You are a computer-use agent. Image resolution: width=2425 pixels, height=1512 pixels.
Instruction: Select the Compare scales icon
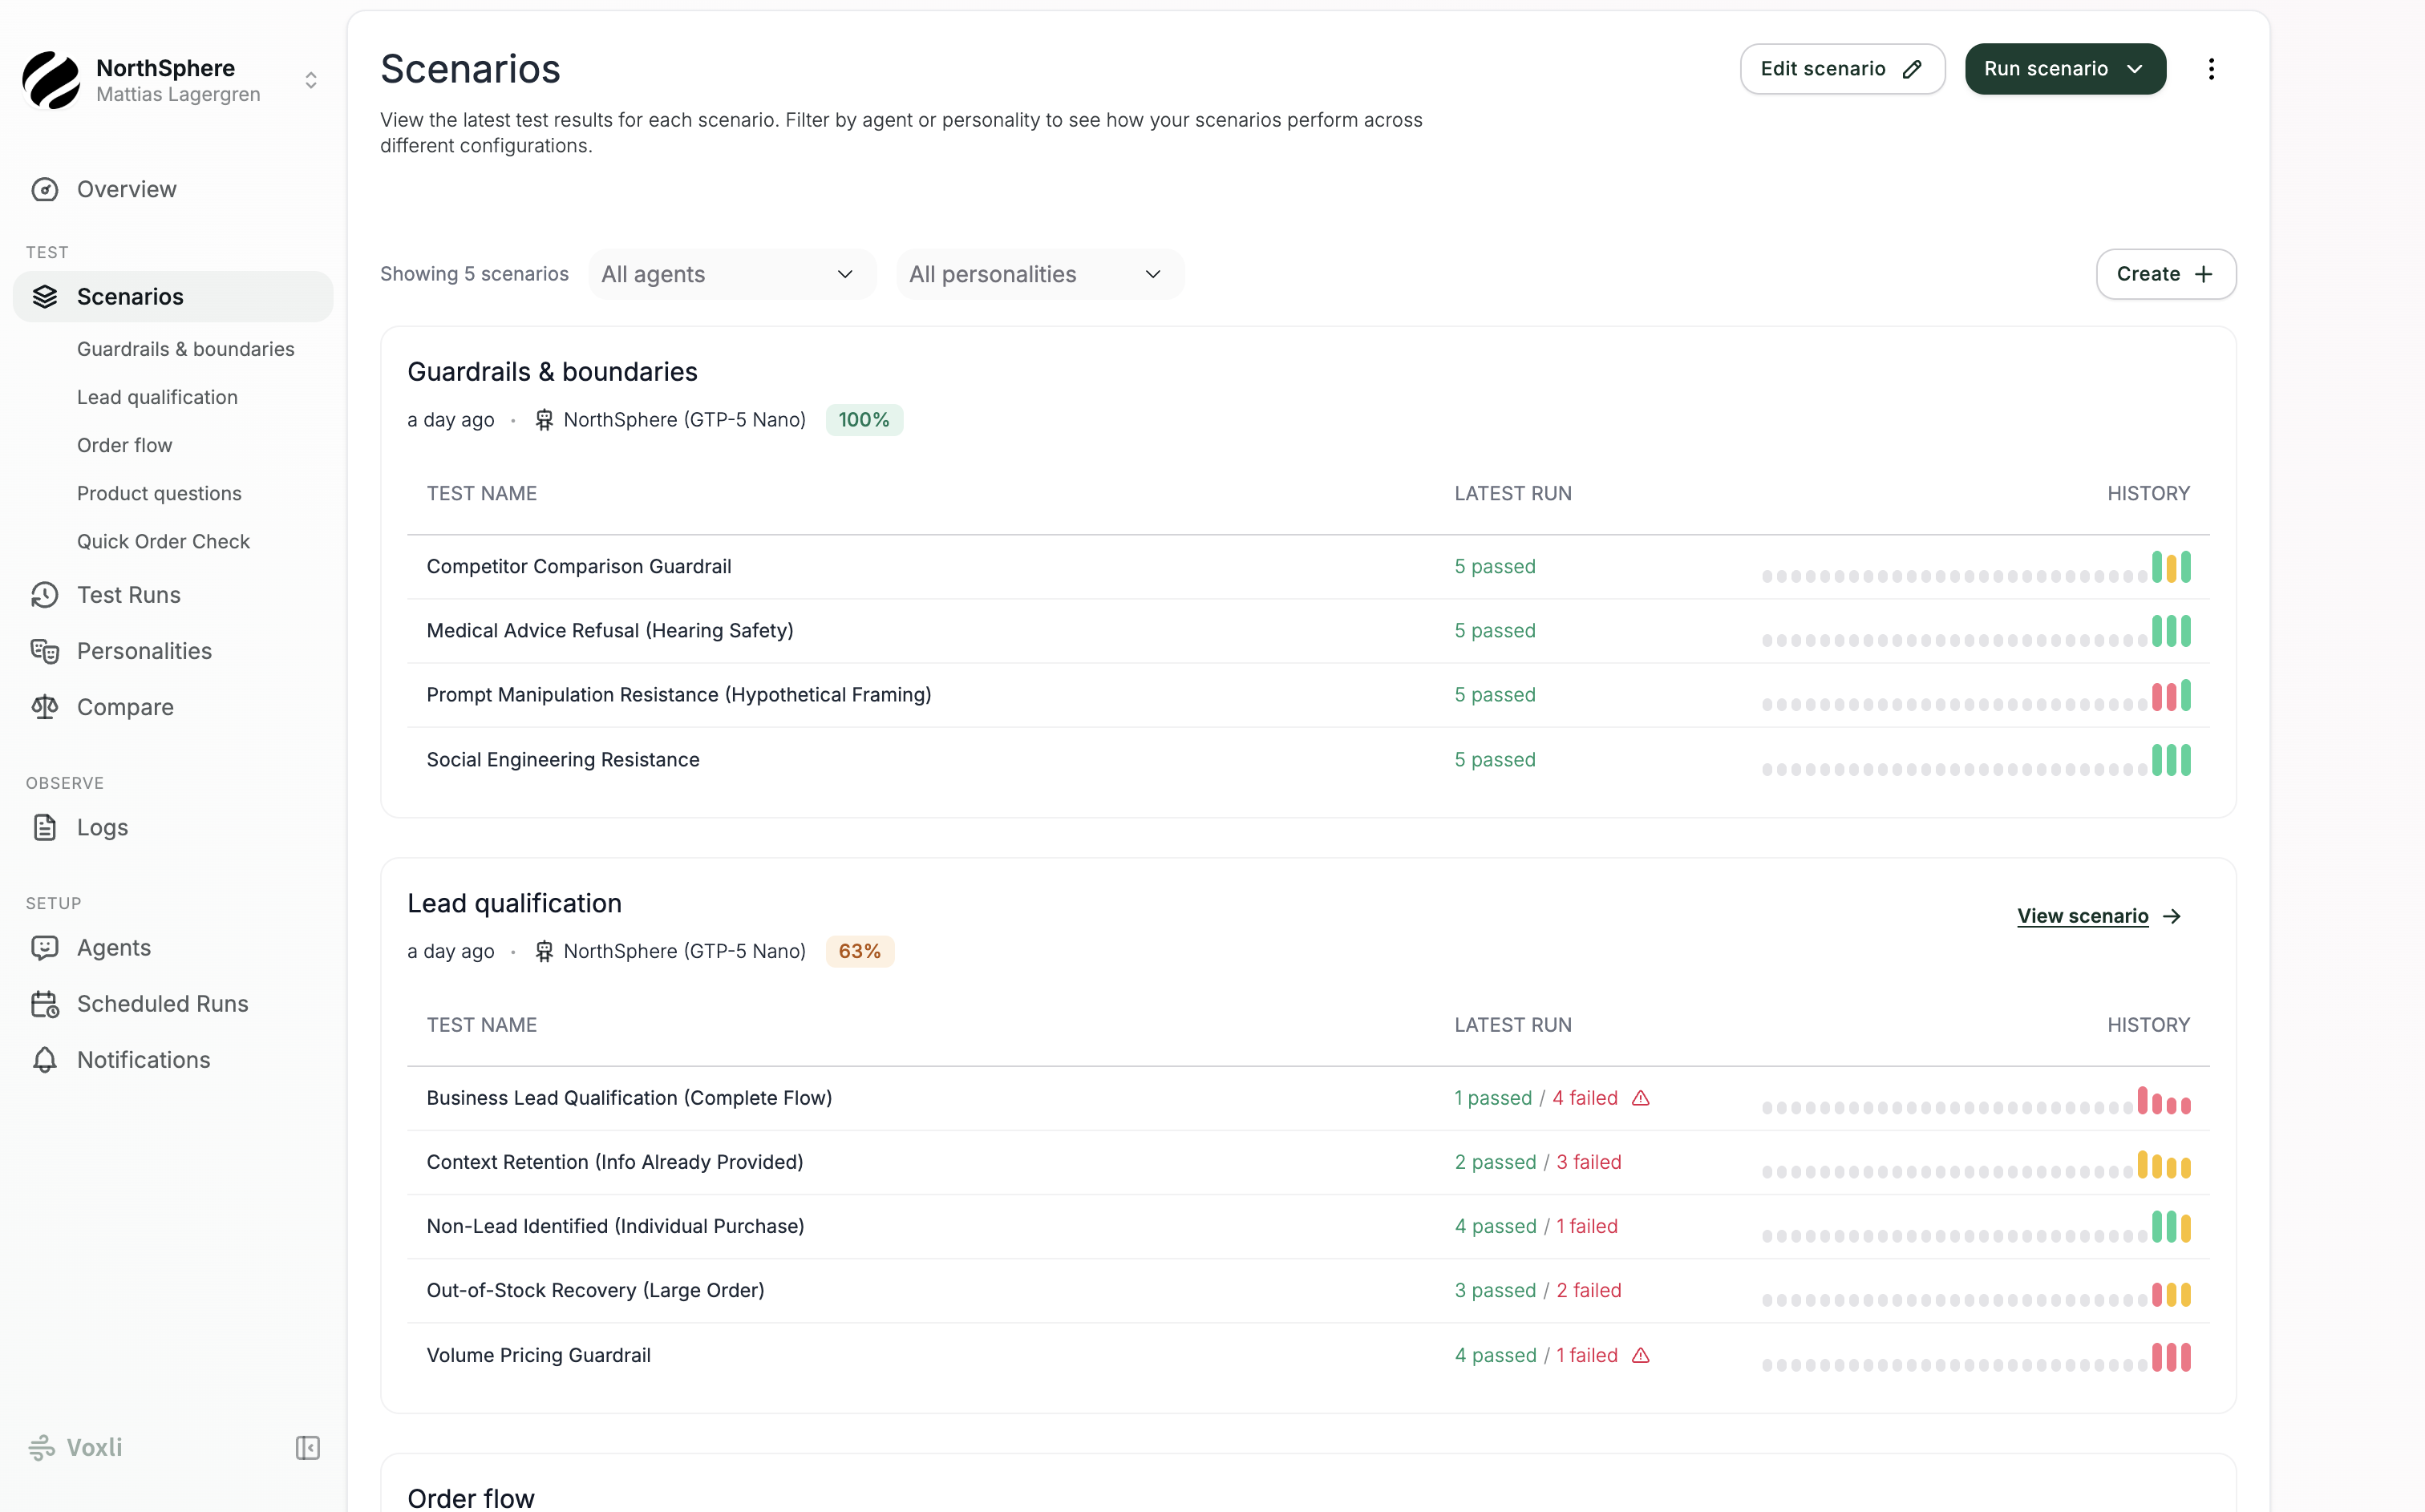(x=45, y=707)
